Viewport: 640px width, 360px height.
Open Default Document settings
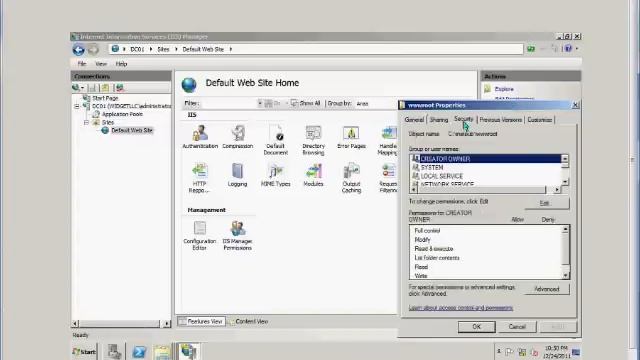click(276, 140)
